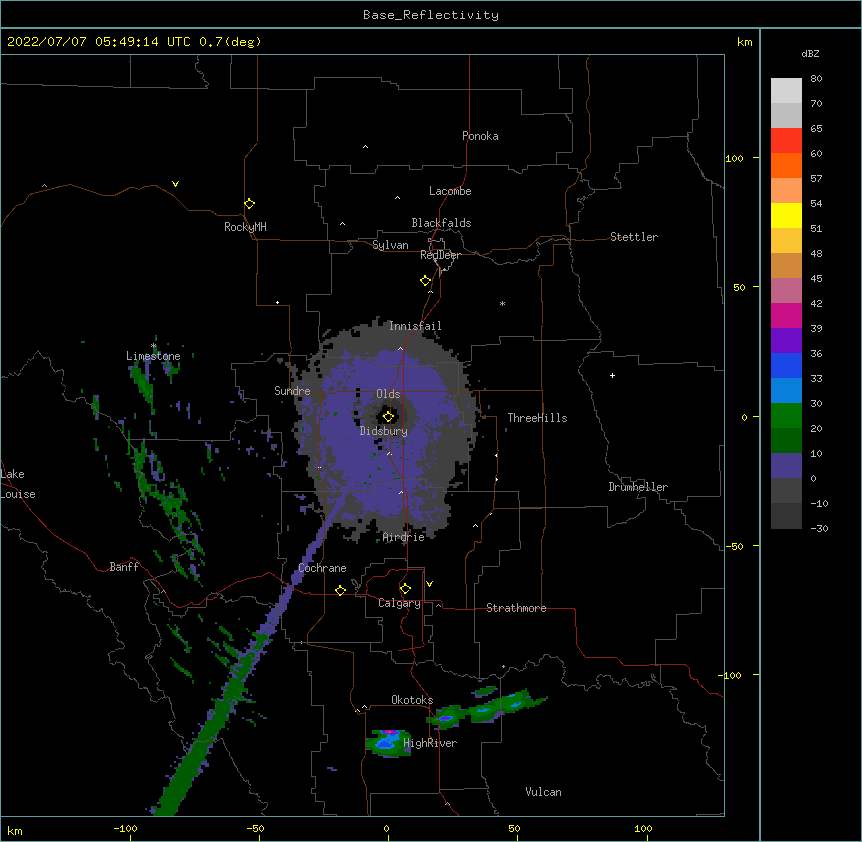Click the -50 tick on the bottom axis
The image size is (862, 842).
pos(255,828)
